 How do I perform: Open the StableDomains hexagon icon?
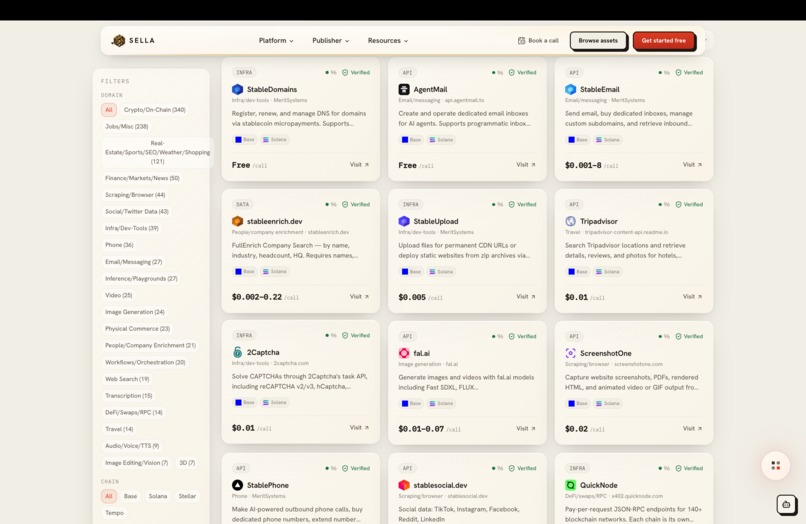[237, 89]
